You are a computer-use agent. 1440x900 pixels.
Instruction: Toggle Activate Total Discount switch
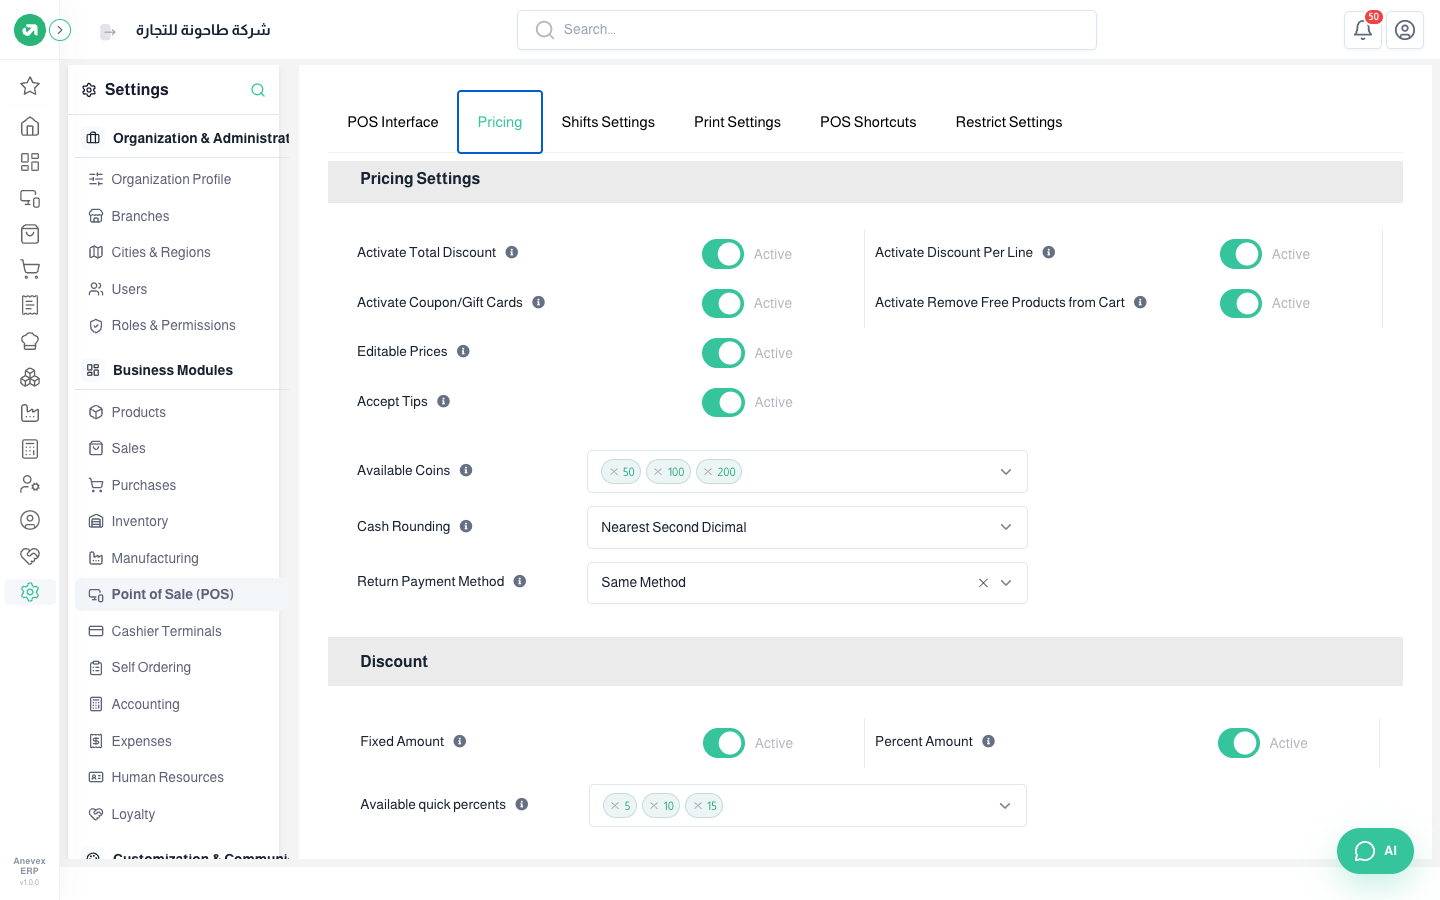pos(723,254)
